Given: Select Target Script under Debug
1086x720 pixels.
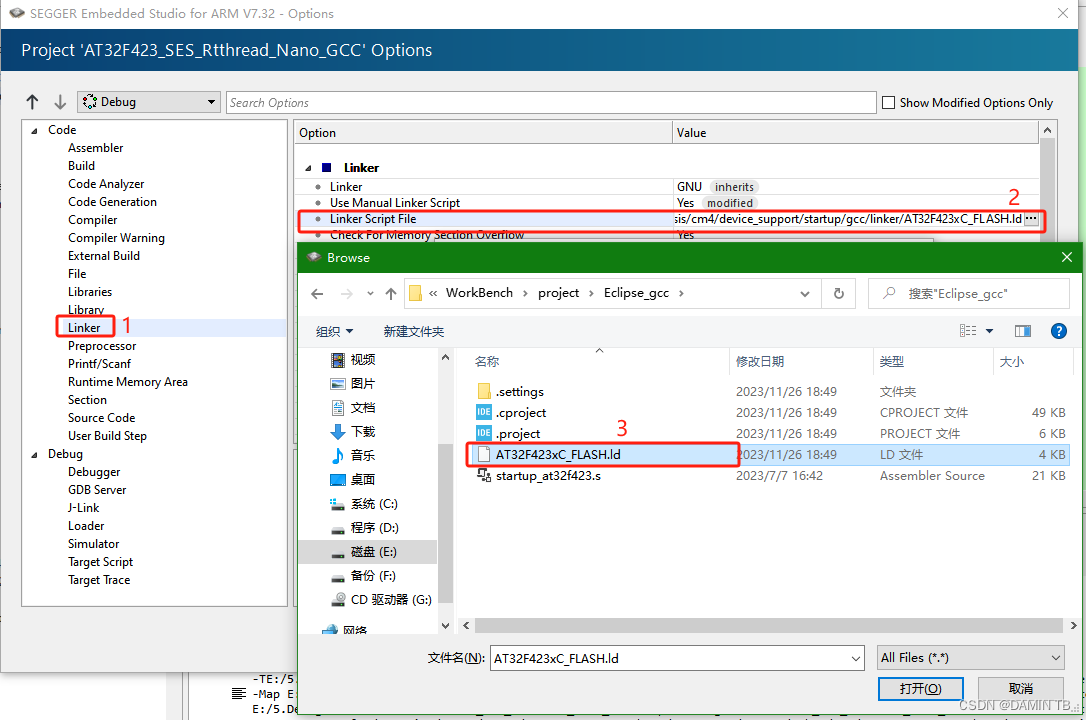Looking at the screenshot, I should 100,562.
